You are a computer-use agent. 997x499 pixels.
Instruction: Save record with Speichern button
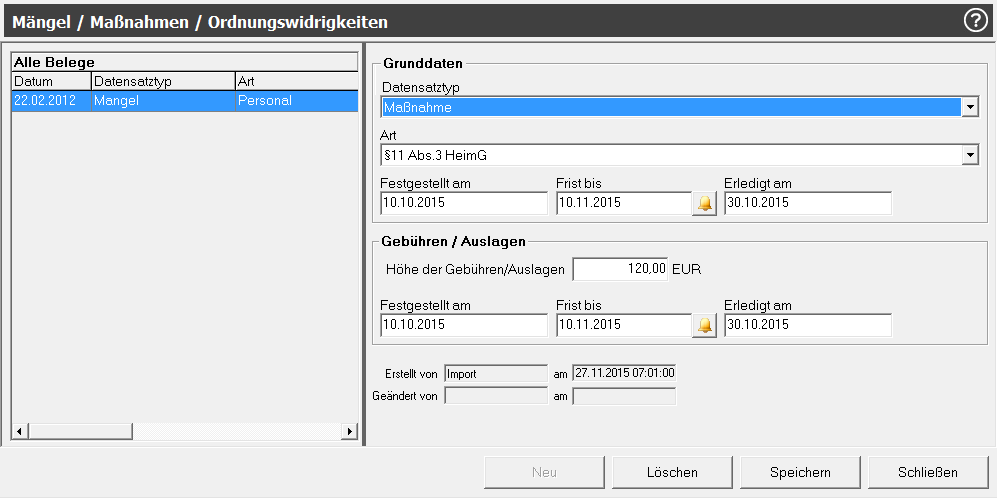800,472
